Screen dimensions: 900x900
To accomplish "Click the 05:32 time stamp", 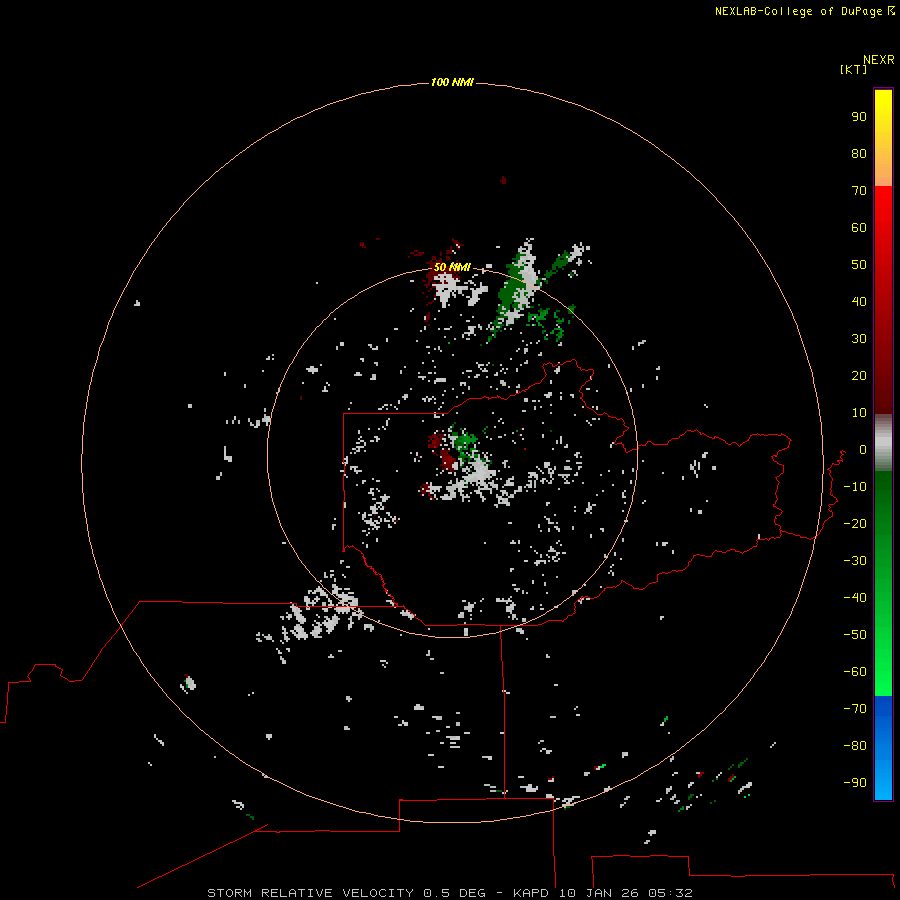I will pos(670,893).
